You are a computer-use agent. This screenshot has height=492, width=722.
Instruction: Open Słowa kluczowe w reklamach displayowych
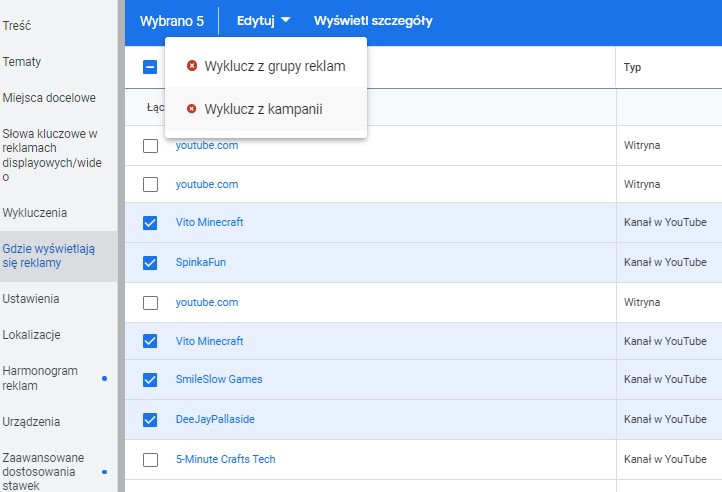[x=52, y=155]
